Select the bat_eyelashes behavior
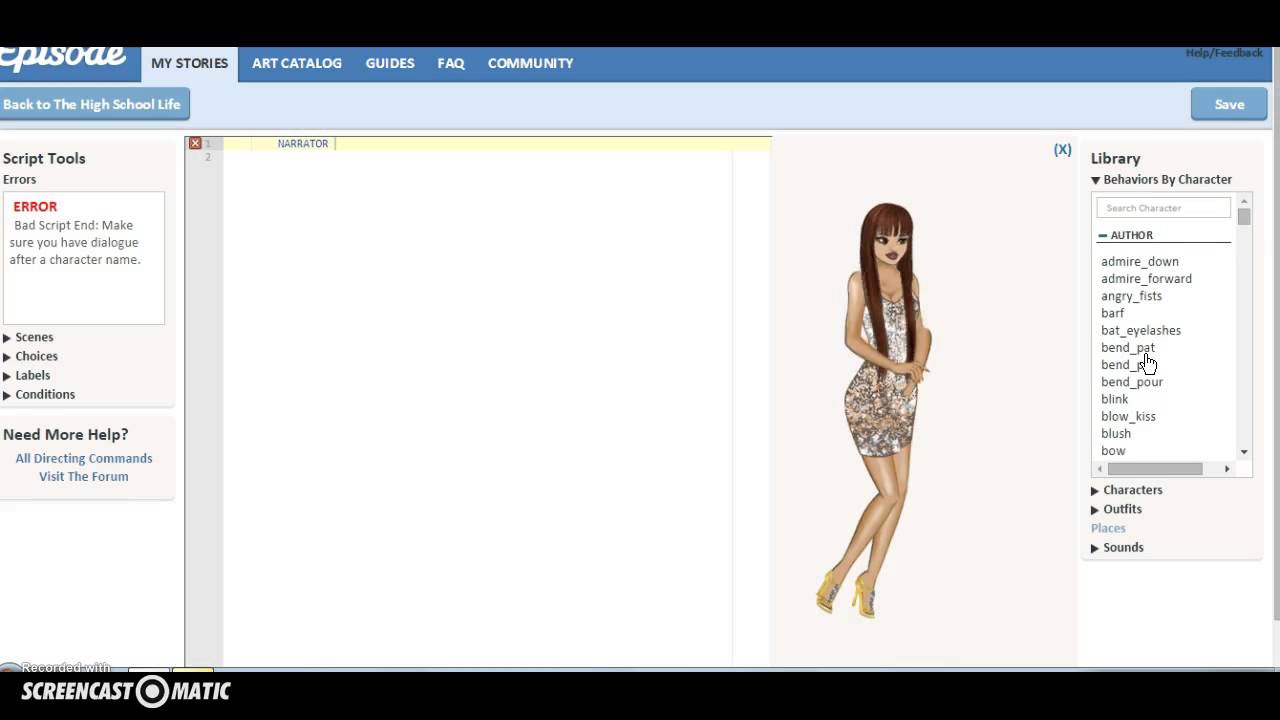The height and width of the screenshot is (720, 1280). tap(1141, 330)
